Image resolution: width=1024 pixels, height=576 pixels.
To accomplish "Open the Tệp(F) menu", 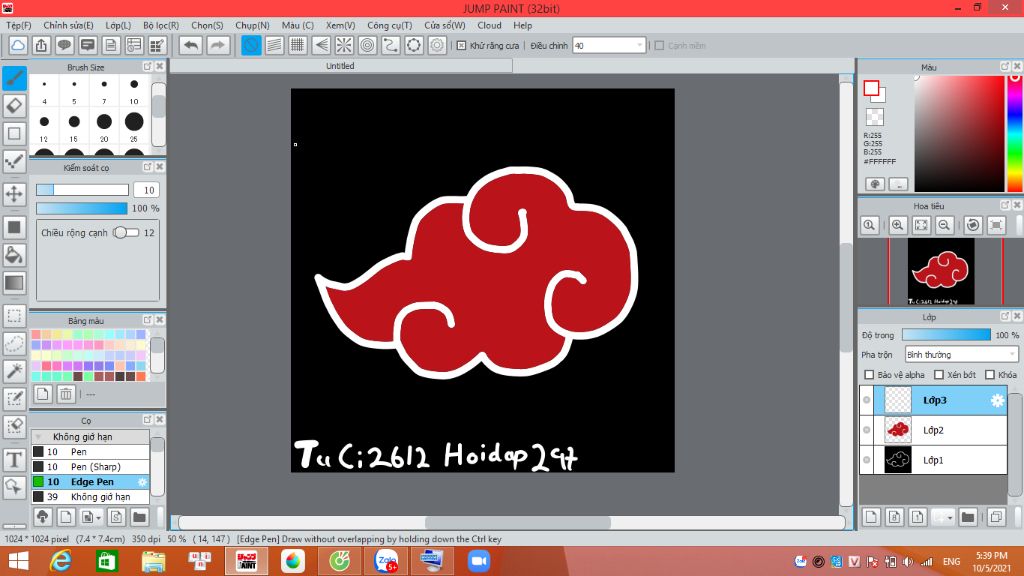I will 18,25.
